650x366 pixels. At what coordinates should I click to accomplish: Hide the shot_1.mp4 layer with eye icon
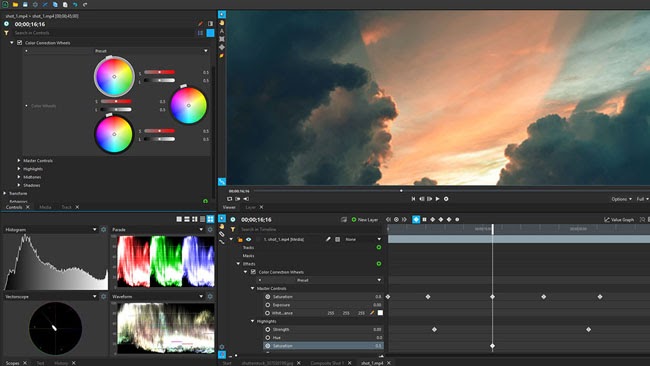click(248, 239)
